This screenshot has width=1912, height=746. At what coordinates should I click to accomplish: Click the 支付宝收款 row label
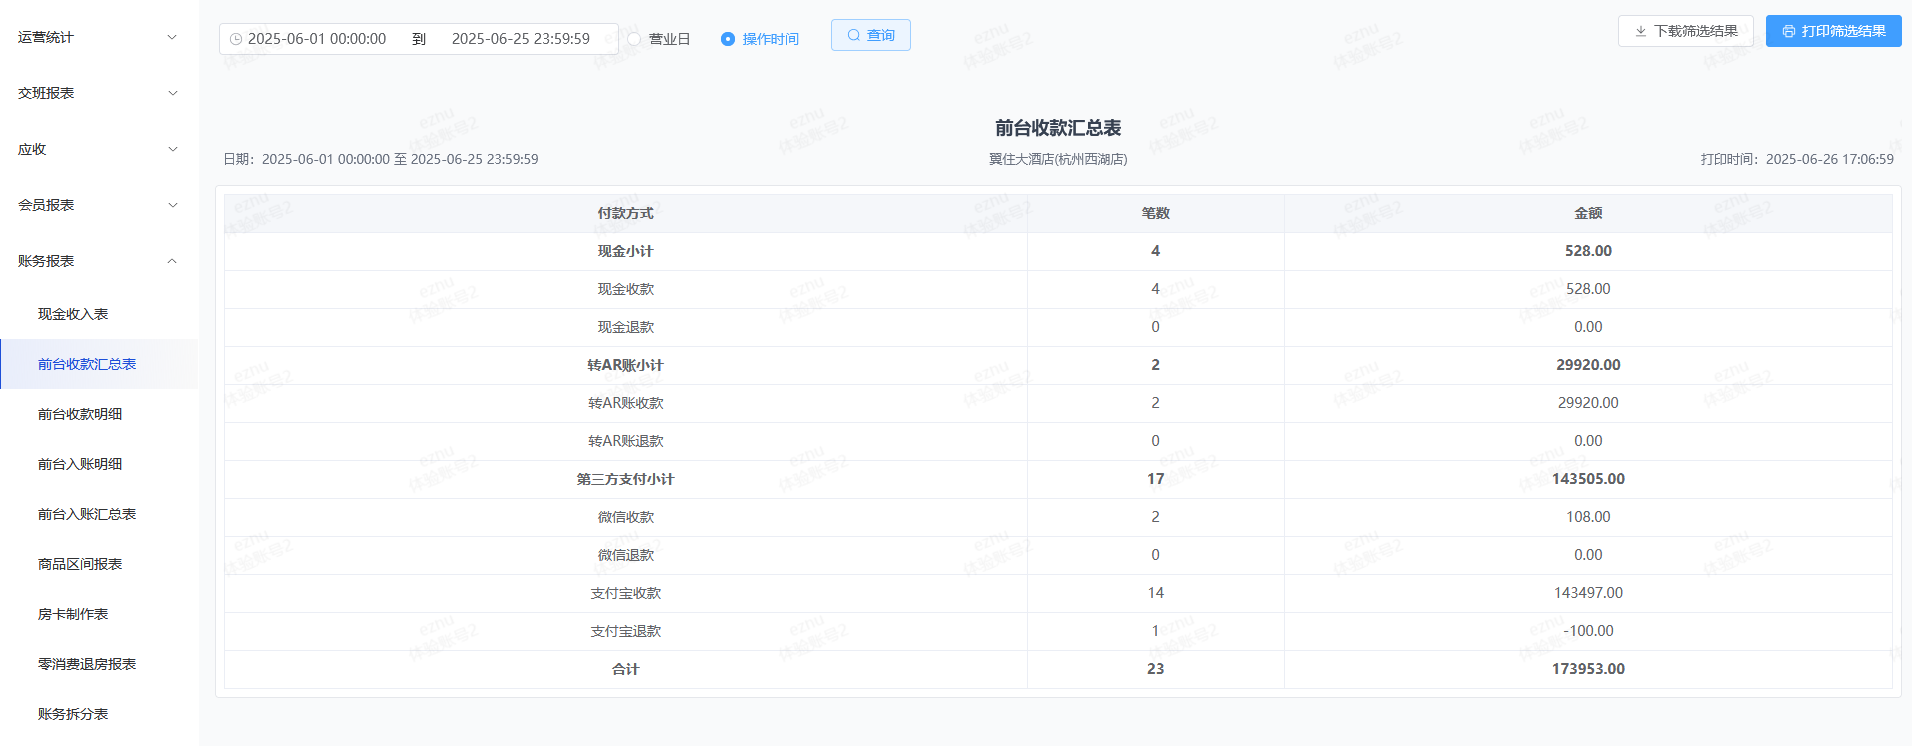625,593
